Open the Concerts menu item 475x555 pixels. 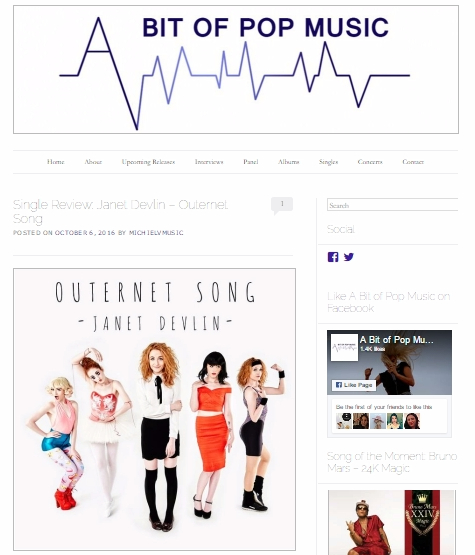[x=370, y=162]
